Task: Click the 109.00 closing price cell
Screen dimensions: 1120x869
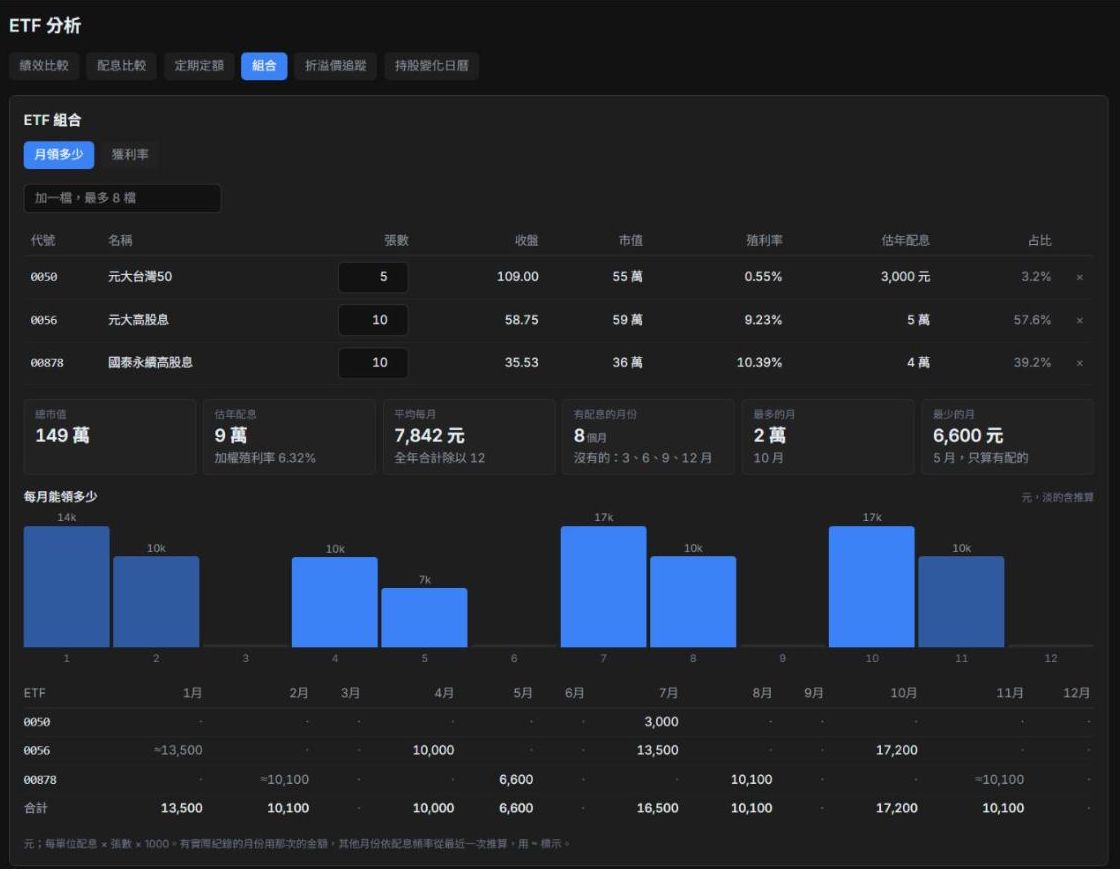Action: click(518, 277)
